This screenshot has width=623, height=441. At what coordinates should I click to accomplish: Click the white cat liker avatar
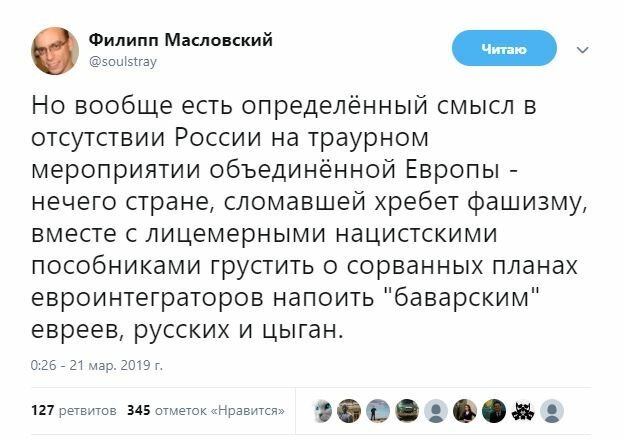[321, 410]
